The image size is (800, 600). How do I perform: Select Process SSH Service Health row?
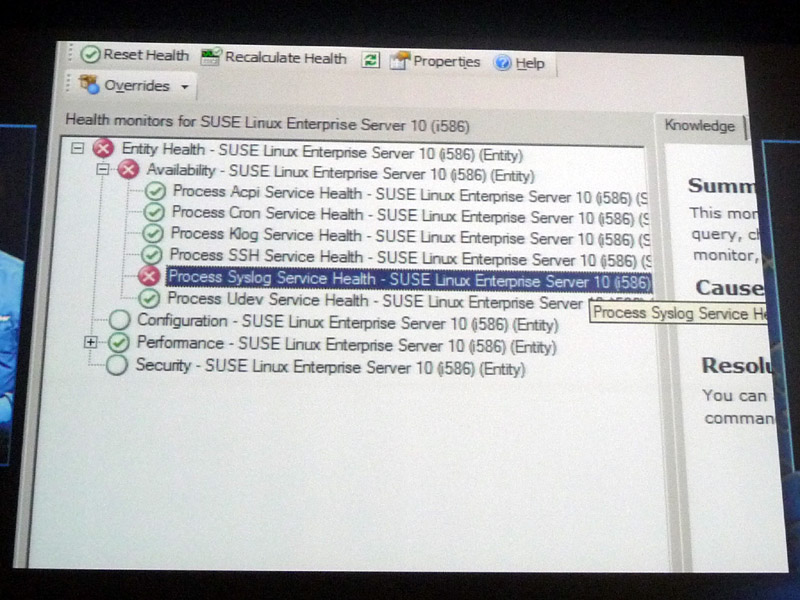click(410, 258)
